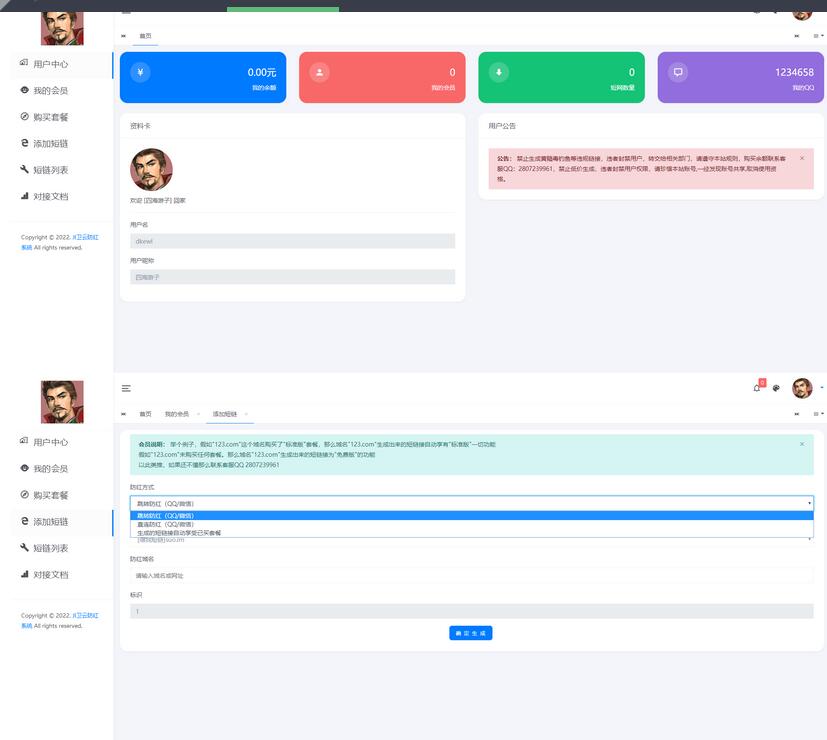827x740 pixels.
Task: Close the teal 会员说明 notice banner
Action: (x=801, y=444)
